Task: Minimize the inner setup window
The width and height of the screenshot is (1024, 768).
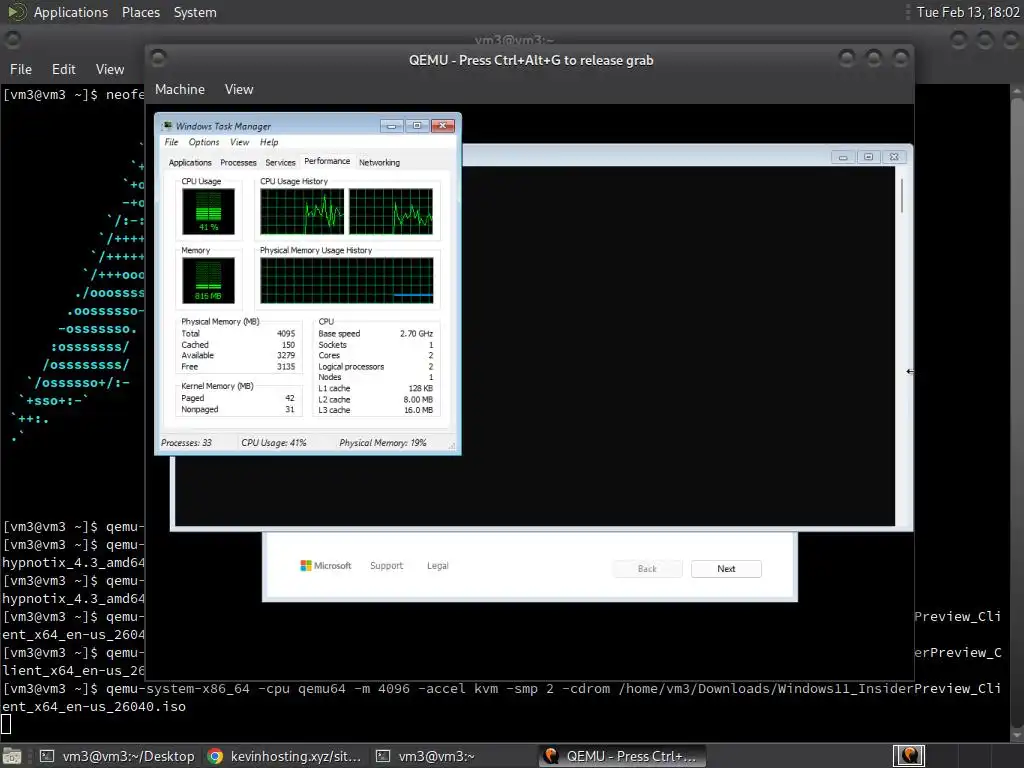Action: coord(842,157)
